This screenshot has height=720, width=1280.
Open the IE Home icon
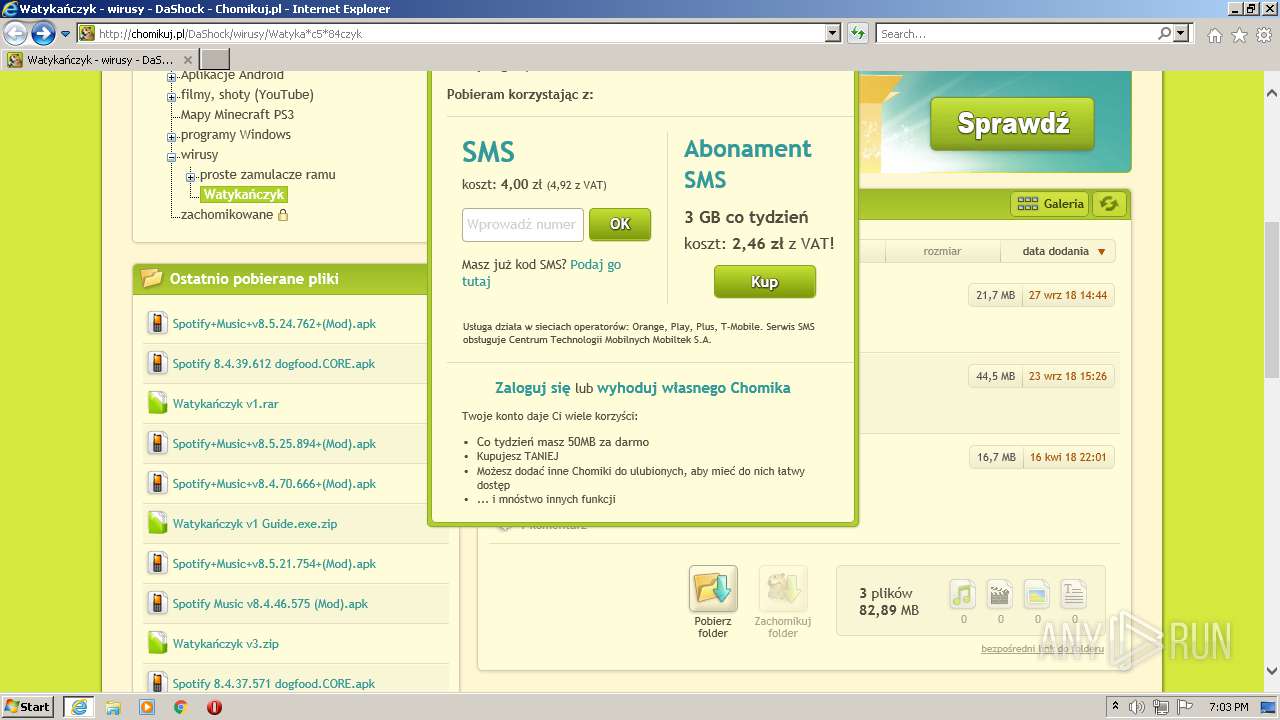pyautogui.click(x=1214, y=35)
